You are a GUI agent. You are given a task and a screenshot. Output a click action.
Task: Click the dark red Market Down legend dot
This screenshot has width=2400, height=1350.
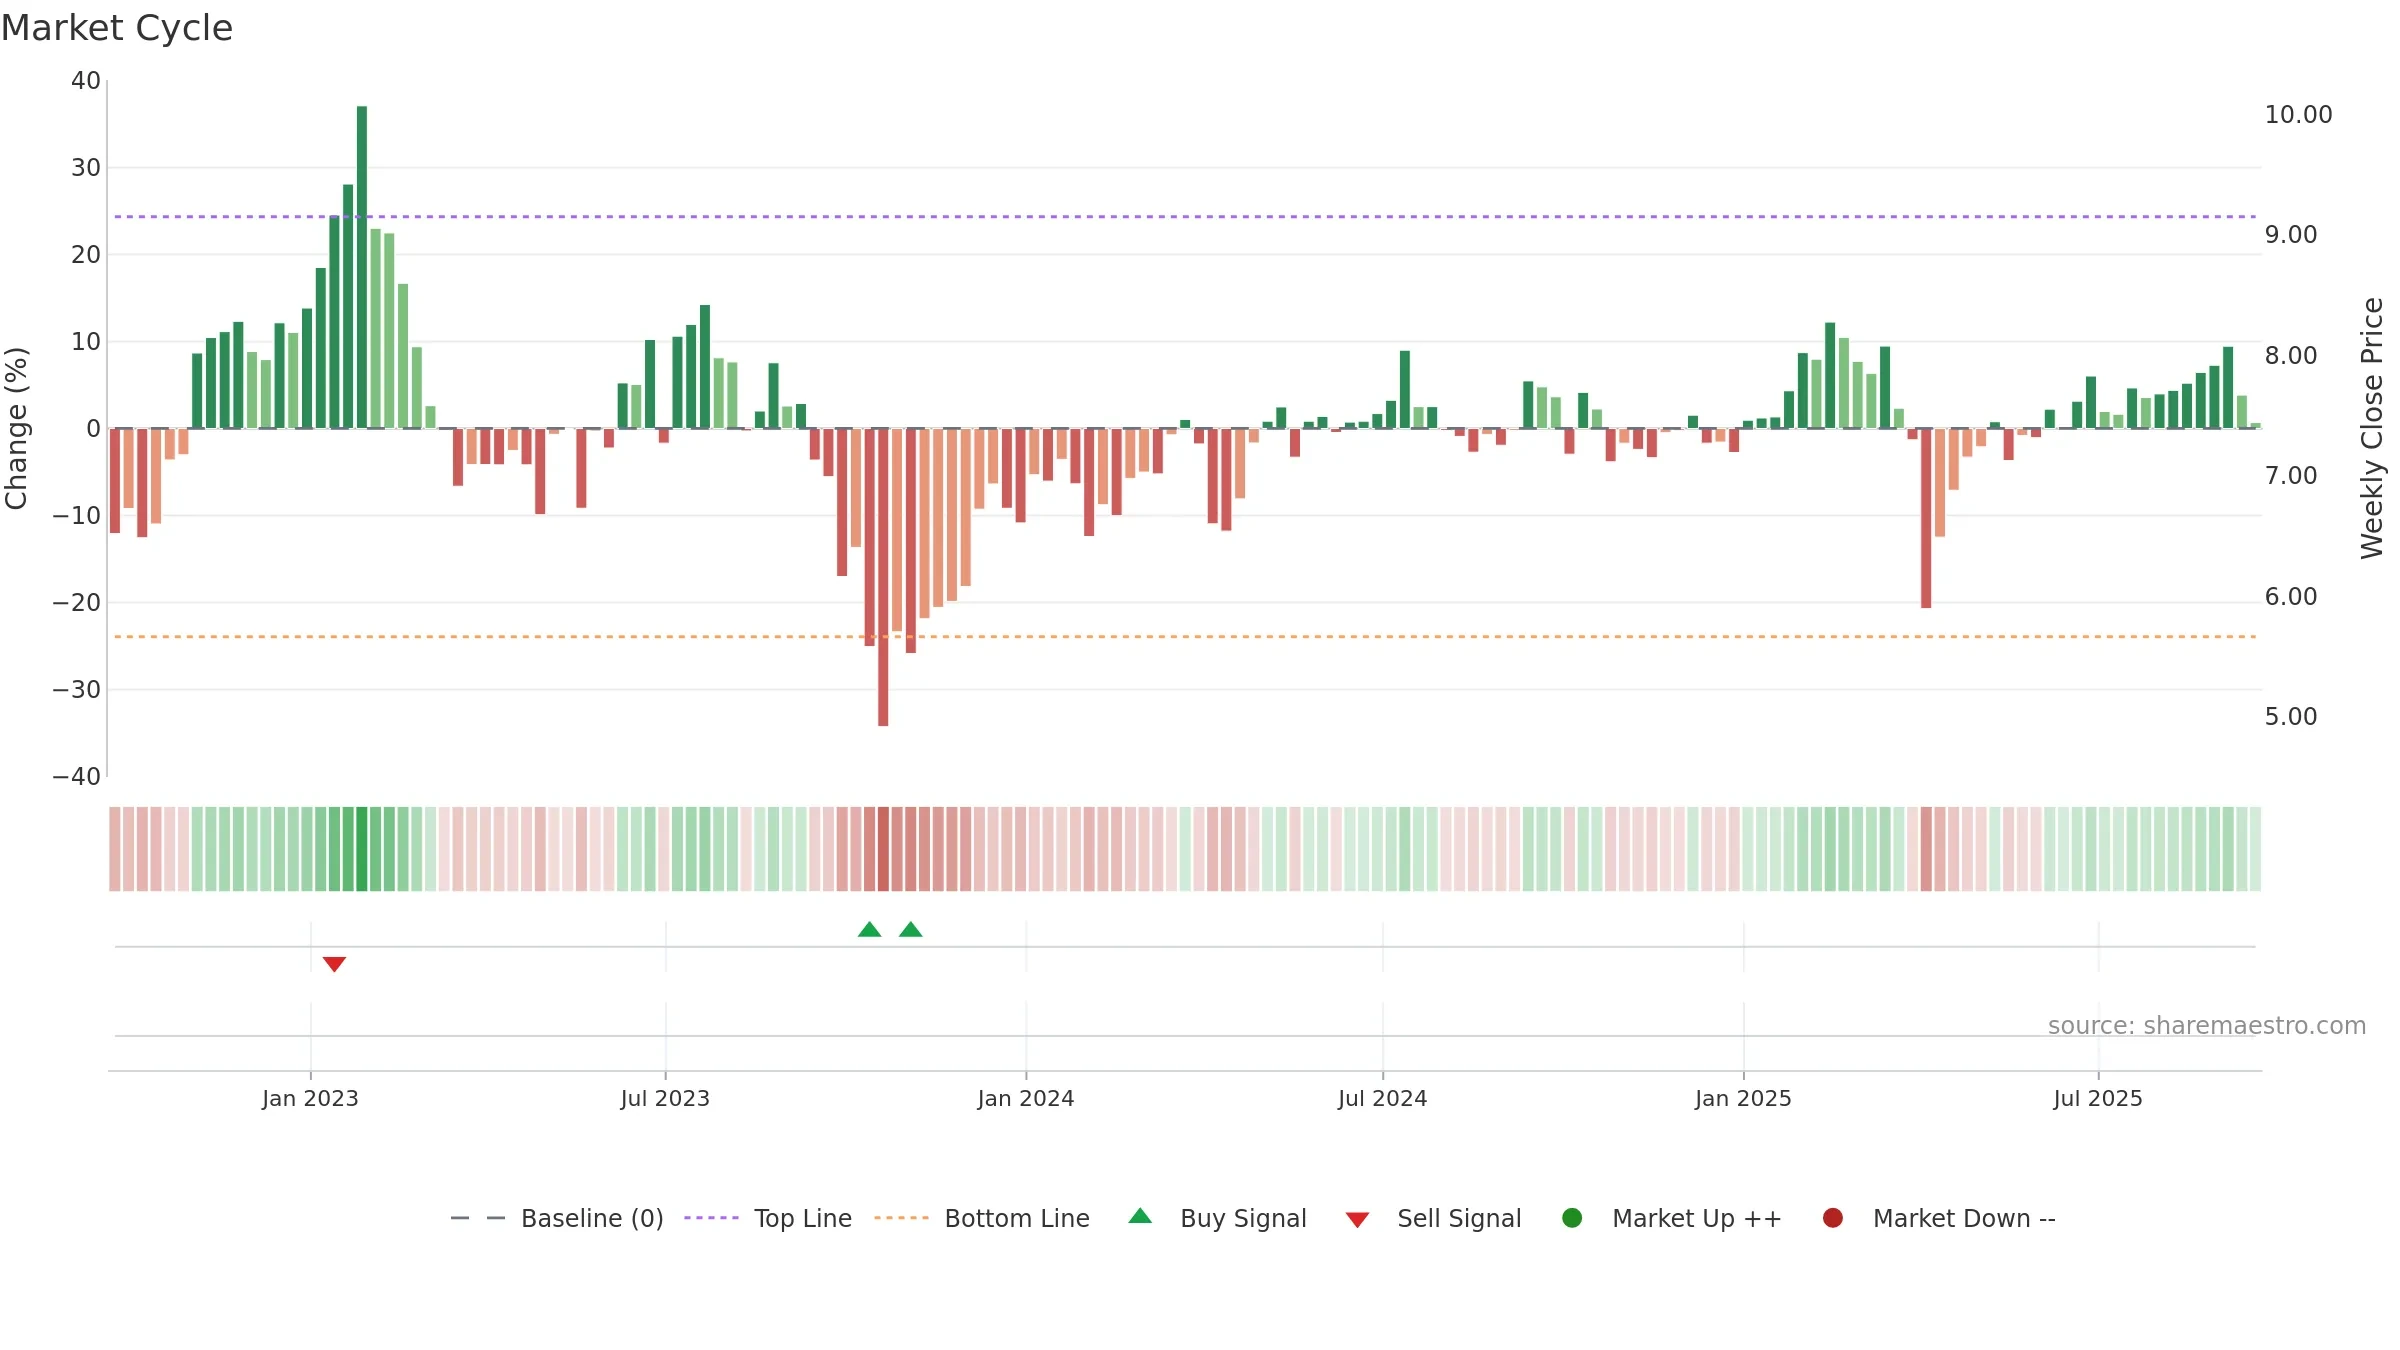pyautogui.click(x=1833, y=1218)
